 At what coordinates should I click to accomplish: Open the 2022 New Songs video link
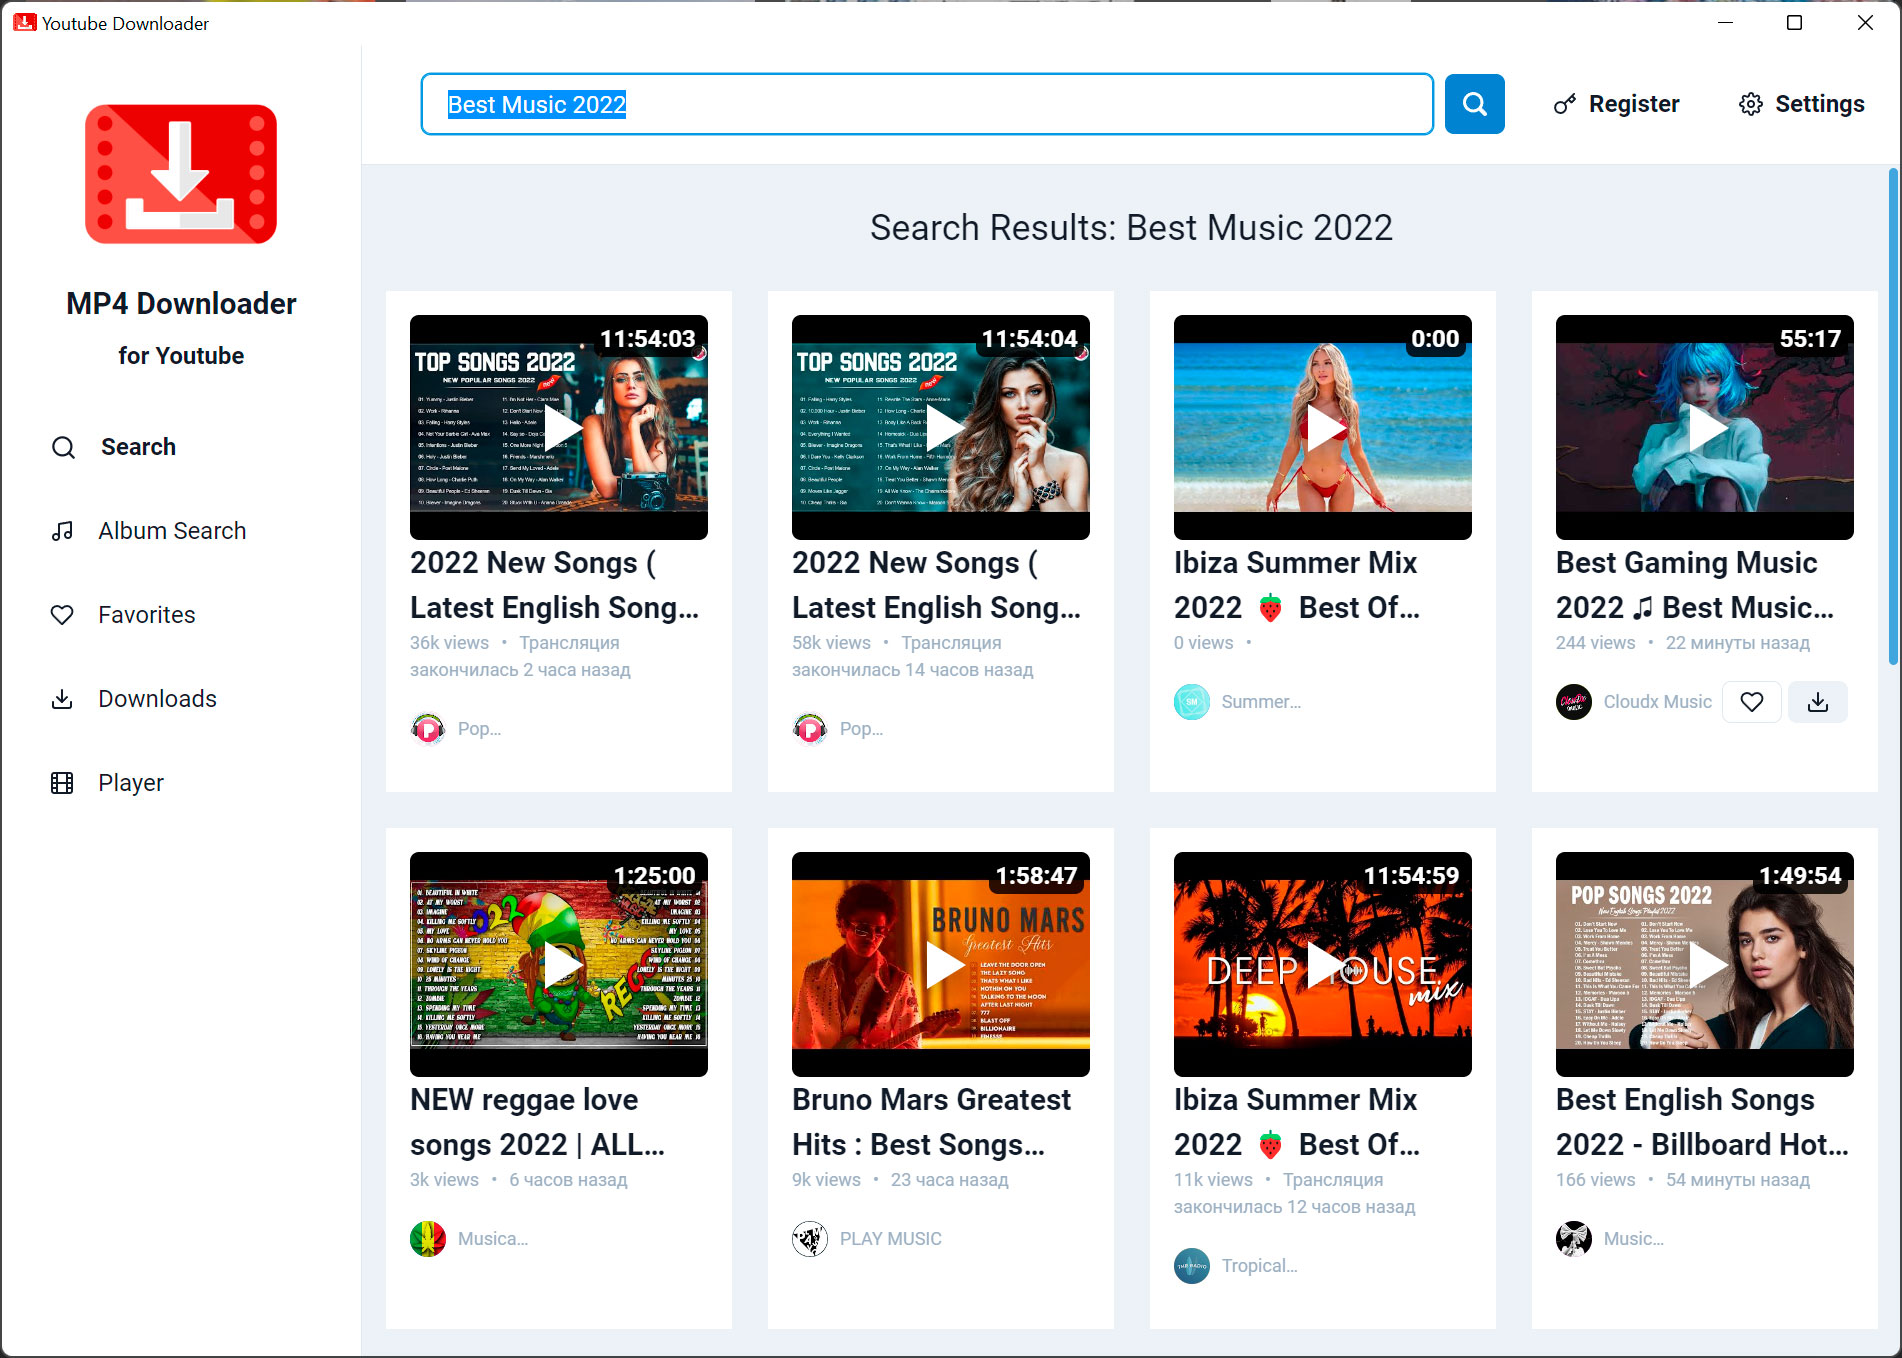tap(554, 585)
